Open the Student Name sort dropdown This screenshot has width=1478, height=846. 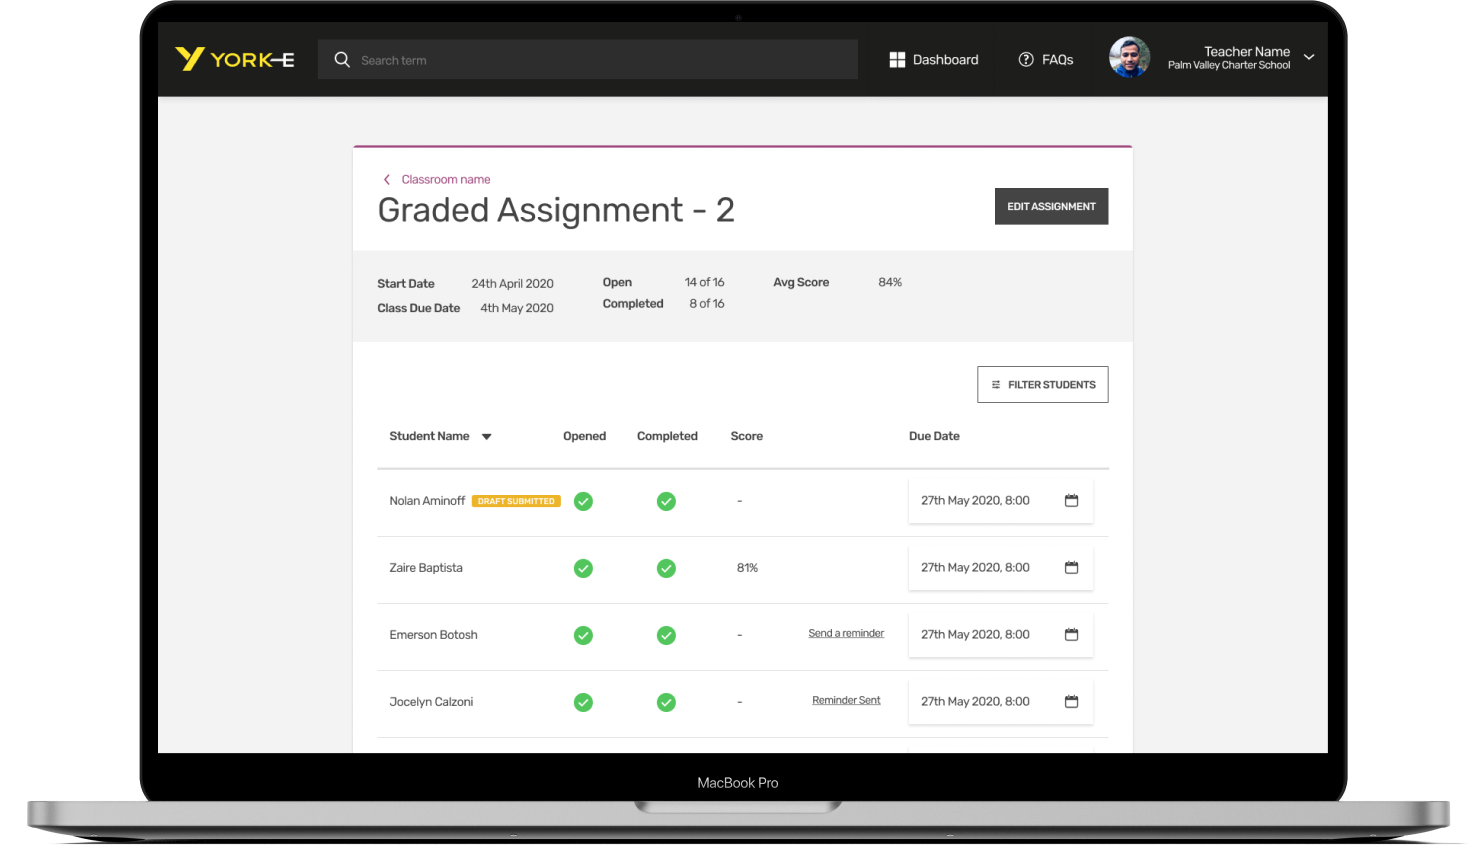(487, 436)
